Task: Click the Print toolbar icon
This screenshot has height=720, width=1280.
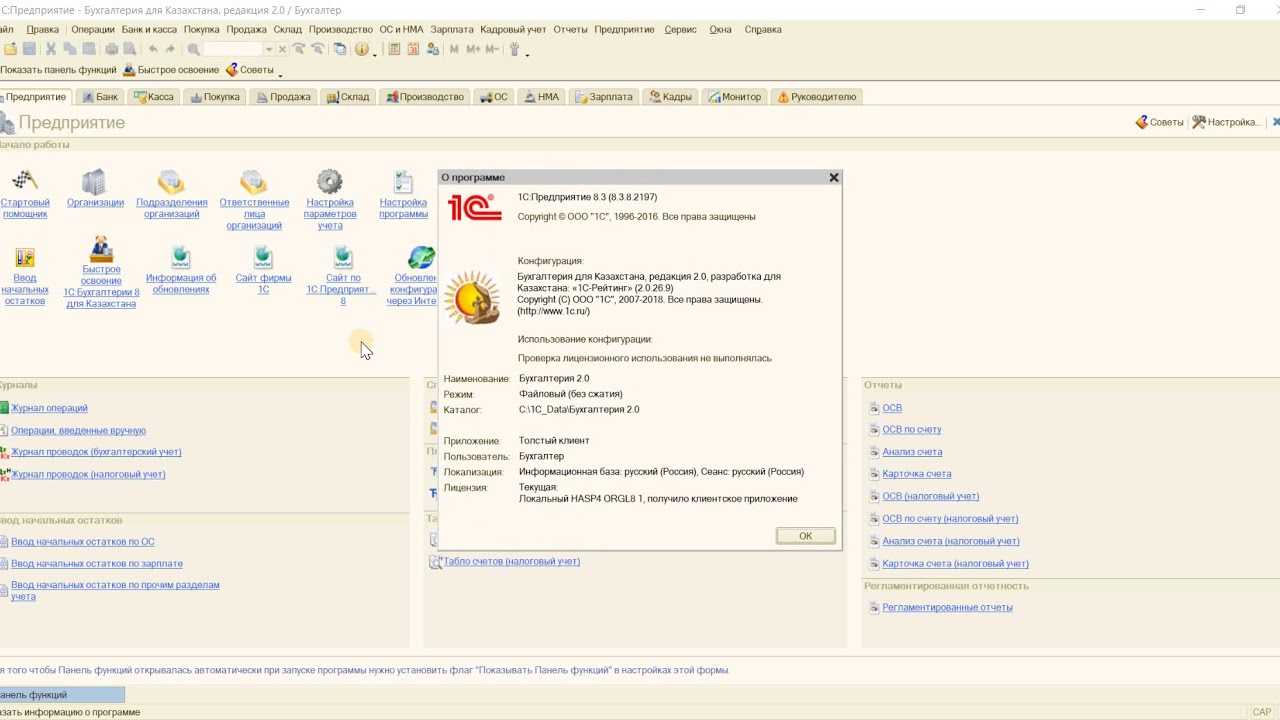Action: pyautogui.click(x=112, y=49)
